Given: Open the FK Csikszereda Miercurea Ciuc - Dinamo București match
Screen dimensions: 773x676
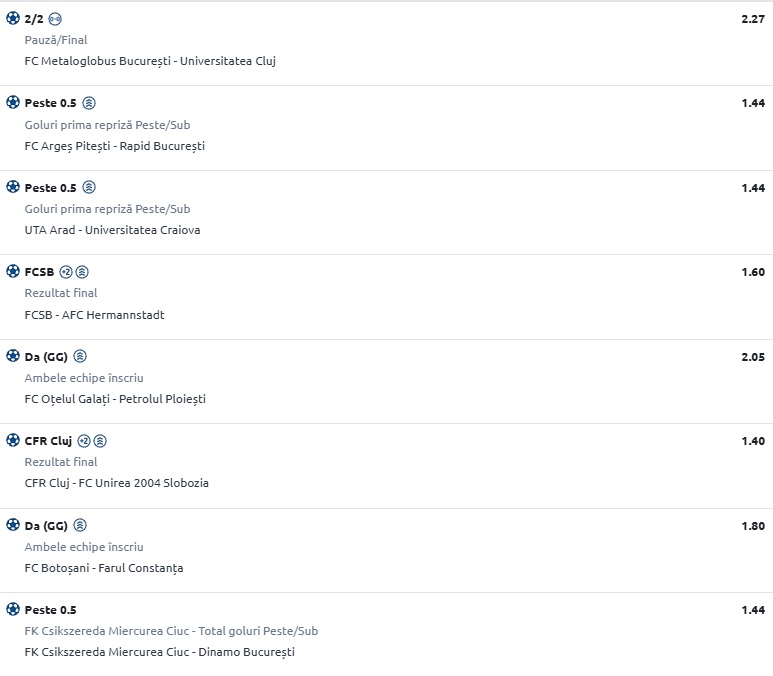Looking at the screenshot, I should click(x=160, y=652).
